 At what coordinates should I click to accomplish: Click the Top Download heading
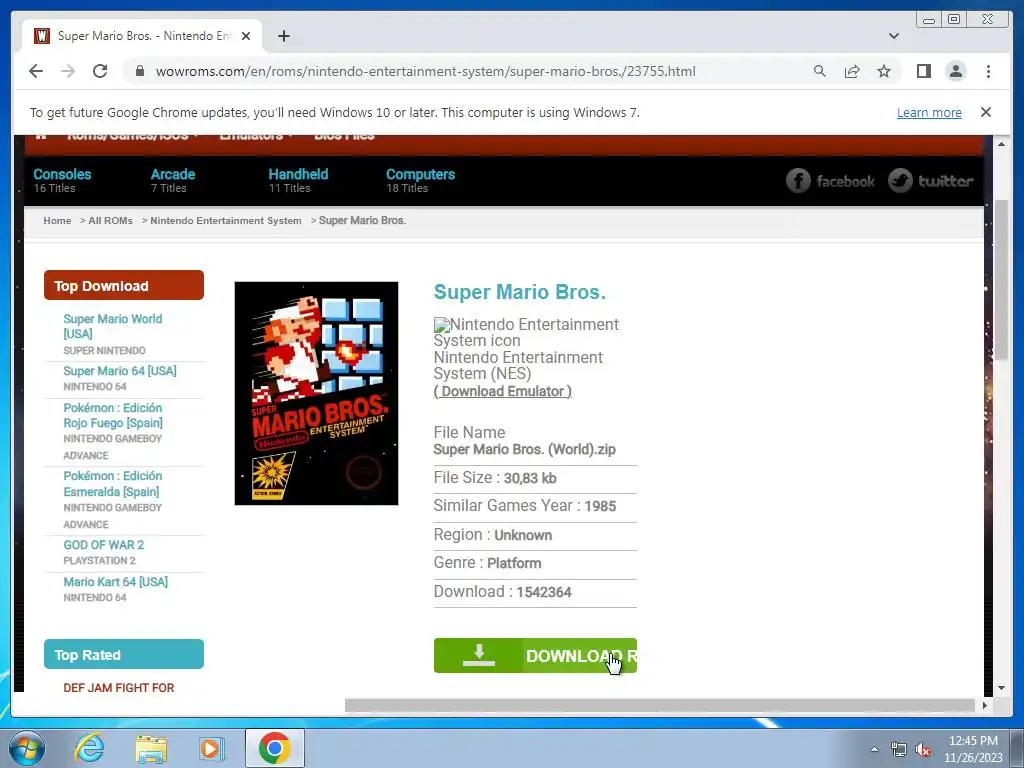point(123,285)
